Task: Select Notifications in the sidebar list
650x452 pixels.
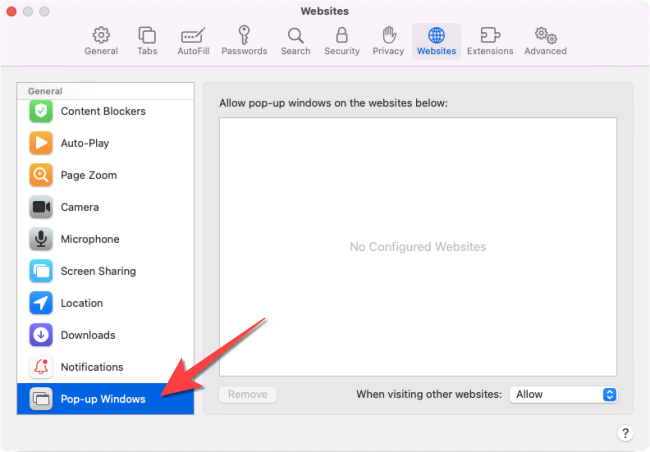Action: click(x=105, y=367)
